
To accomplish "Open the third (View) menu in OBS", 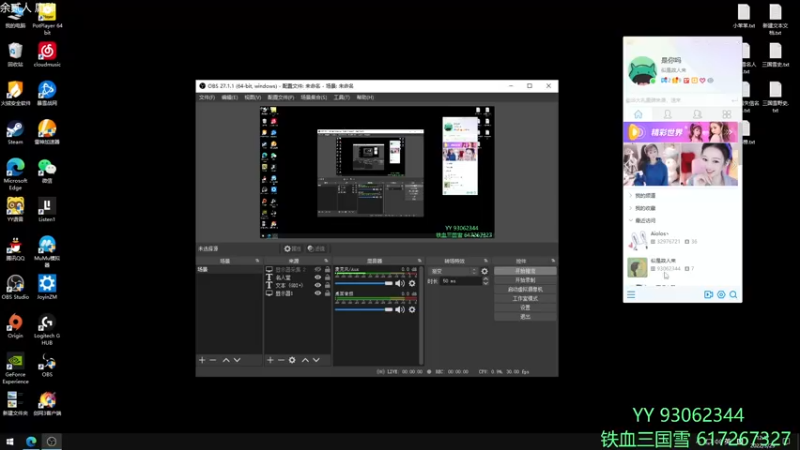I will (253, 97).
